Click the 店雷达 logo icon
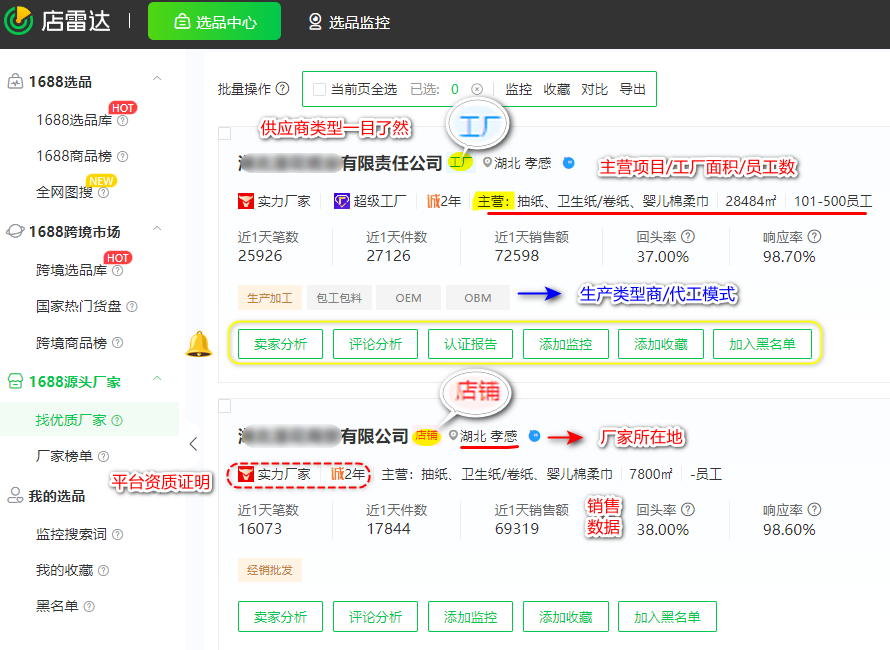Viewport: 890px width, 650px height. (x=18, y=22)
